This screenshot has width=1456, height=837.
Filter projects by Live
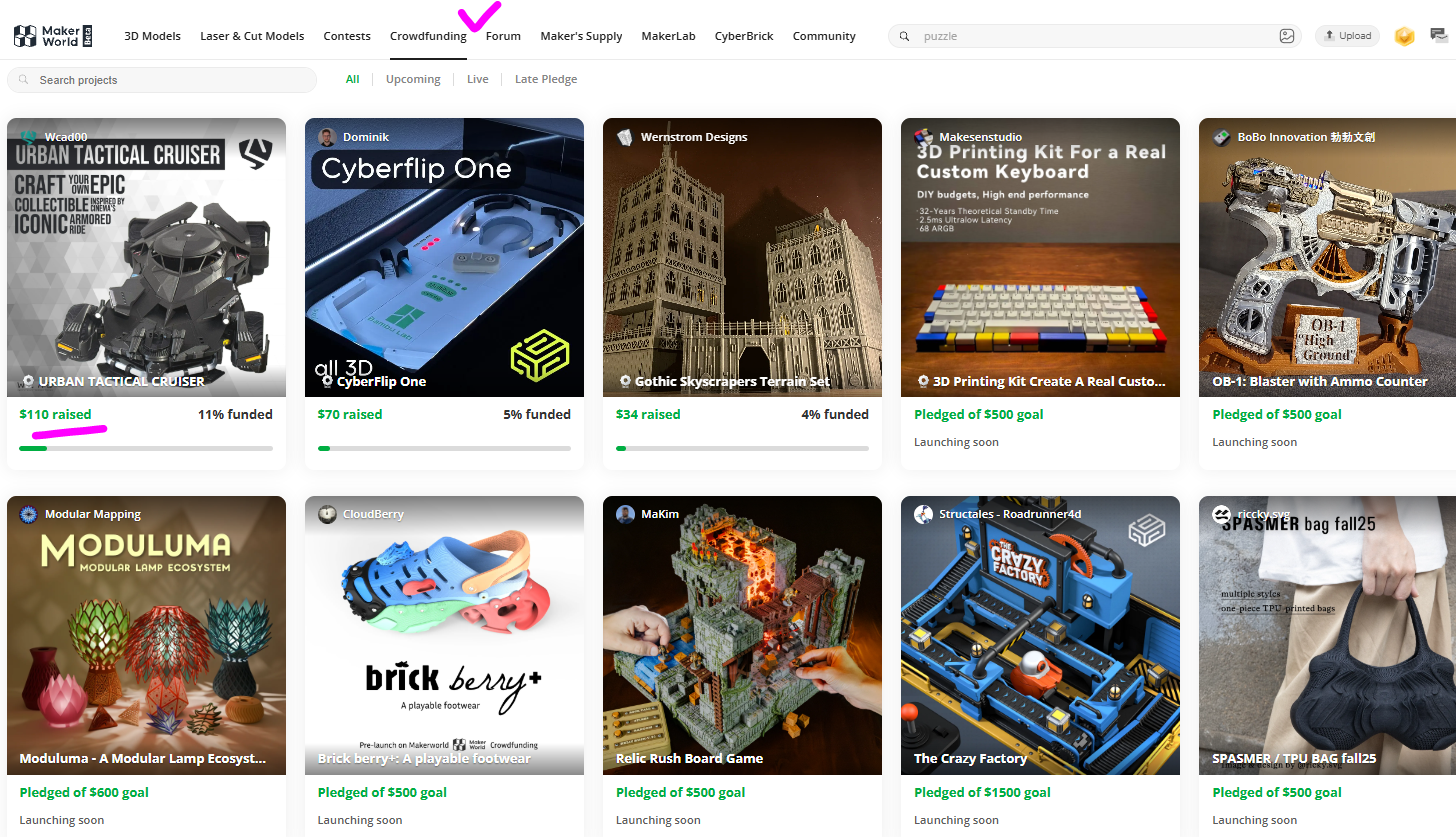point(478,79)
